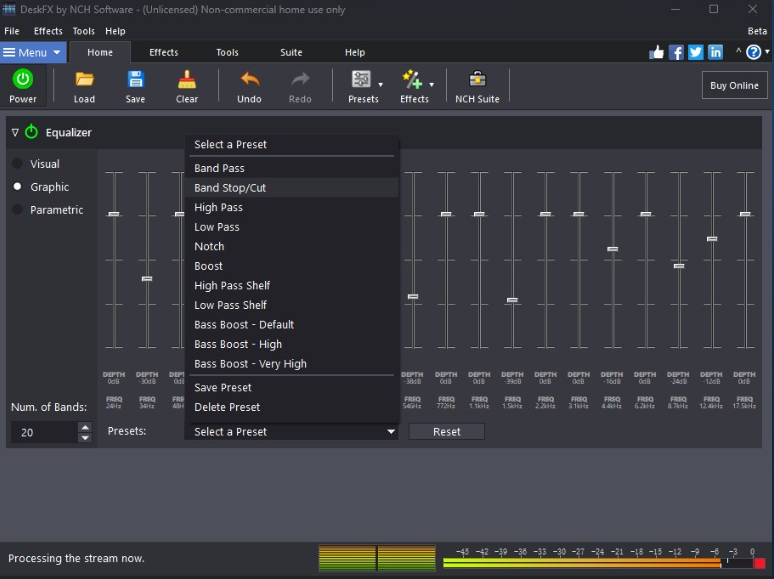
Task: Select the Visual equalizer mode
Action: 18,164
